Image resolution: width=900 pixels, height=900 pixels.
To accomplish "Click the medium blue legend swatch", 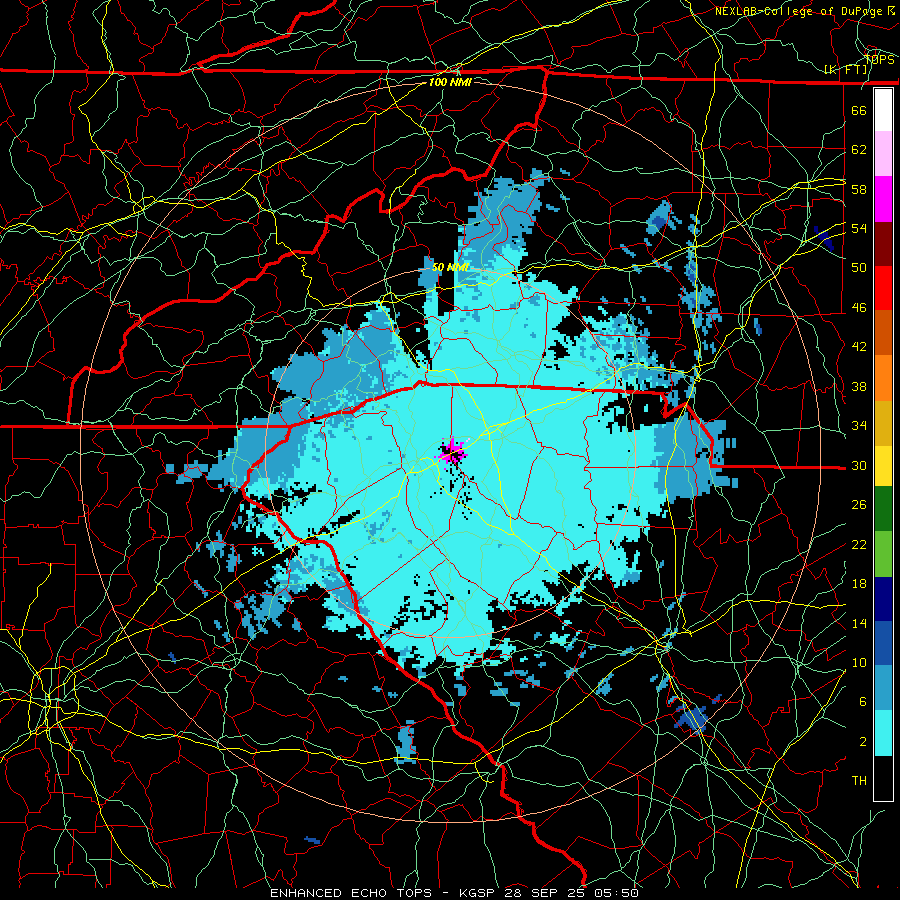I will (883, 643).
